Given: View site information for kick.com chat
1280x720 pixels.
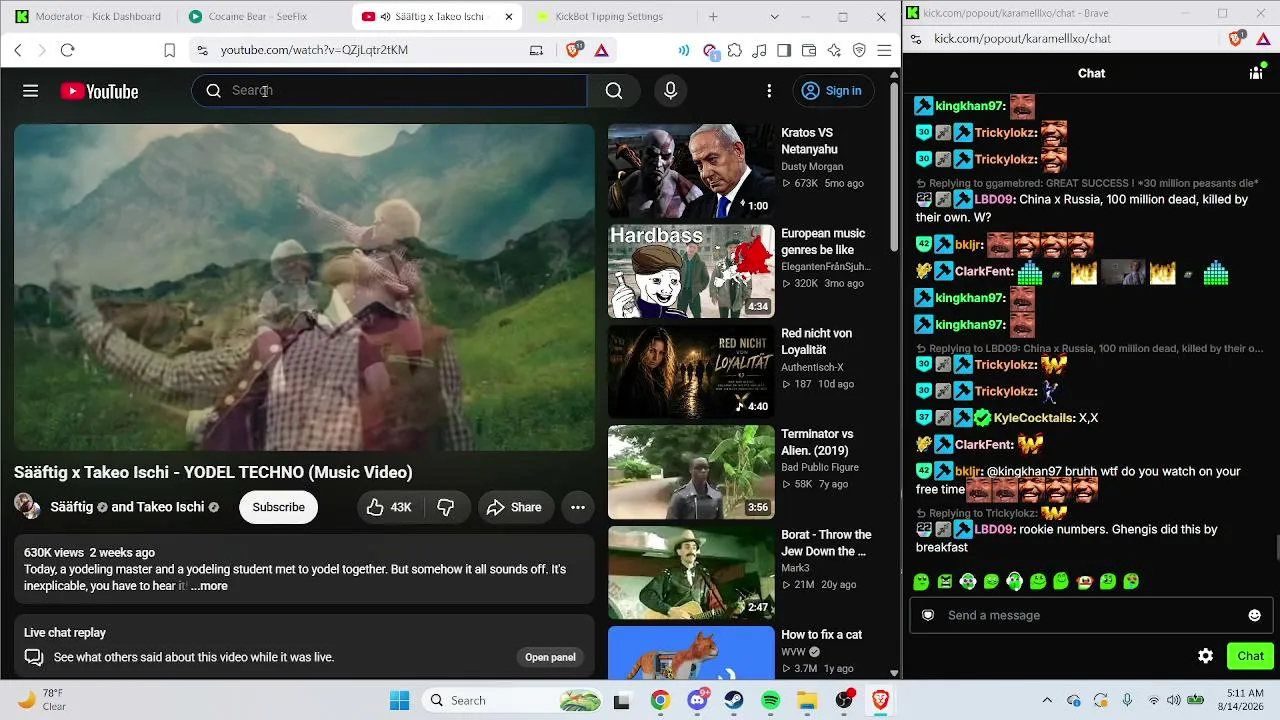Looking at the screenshot, I should 915,39.
